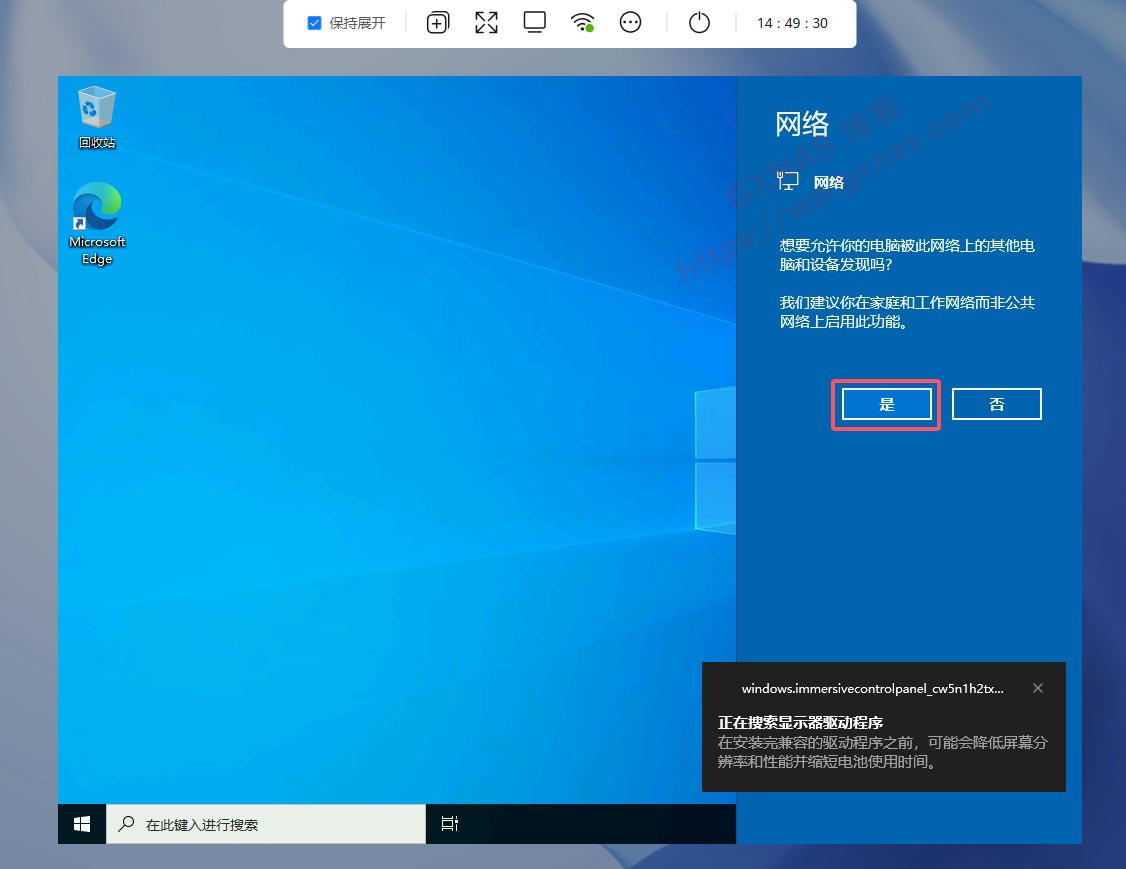Image resolution: width=1126 pixels, height=869 pixels.
Task: Click the 正在搜索显示器驱动程序 notification title
Action: (x=800, y=722)
